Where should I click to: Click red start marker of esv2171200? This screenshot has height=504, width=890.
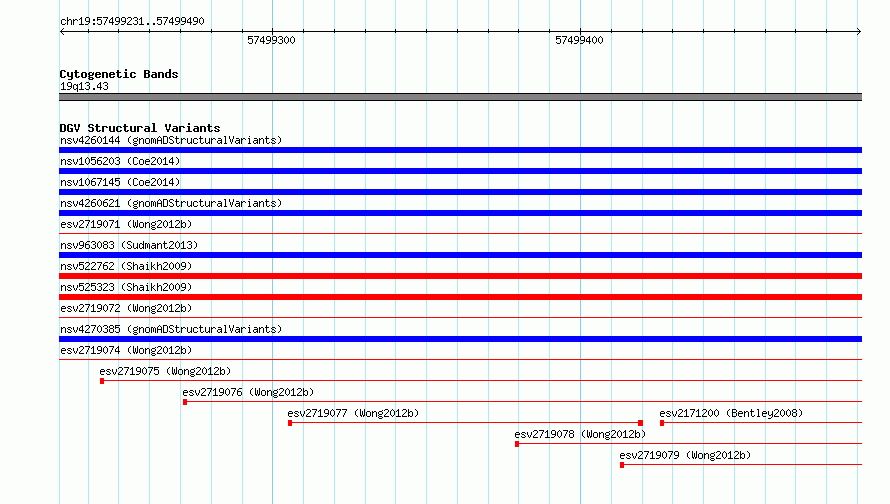coord(662,423)
